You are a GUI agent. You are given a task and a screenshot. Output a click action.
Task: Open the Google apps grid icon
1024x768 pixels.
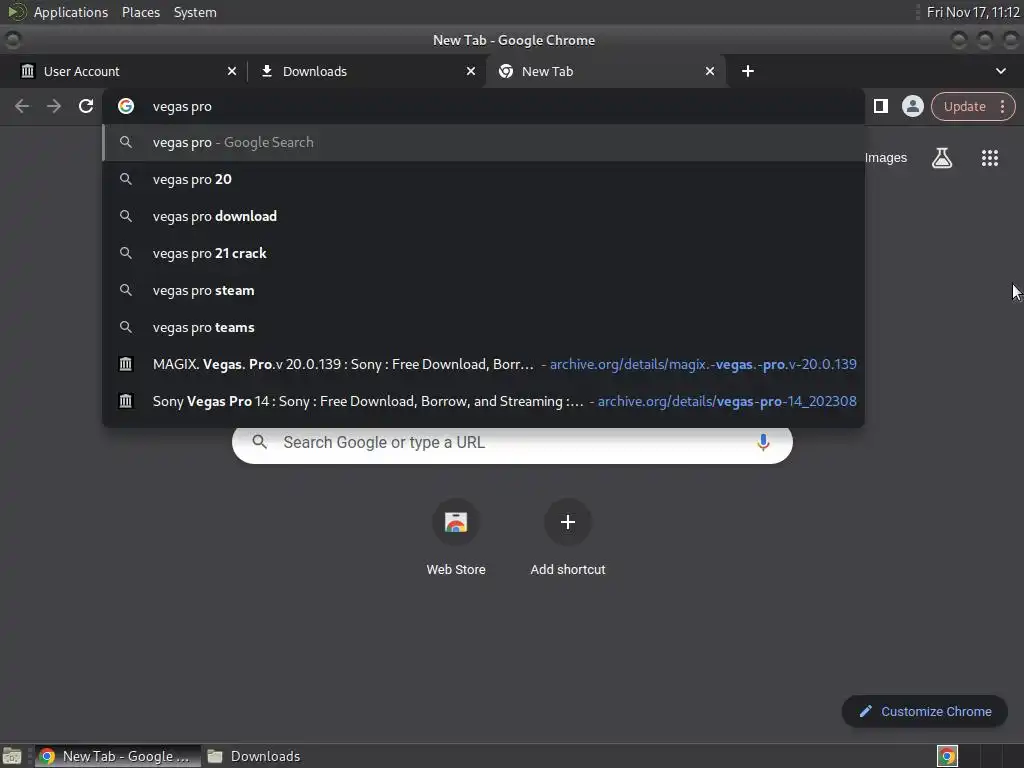pyautogui.click(x=989, y=158)
